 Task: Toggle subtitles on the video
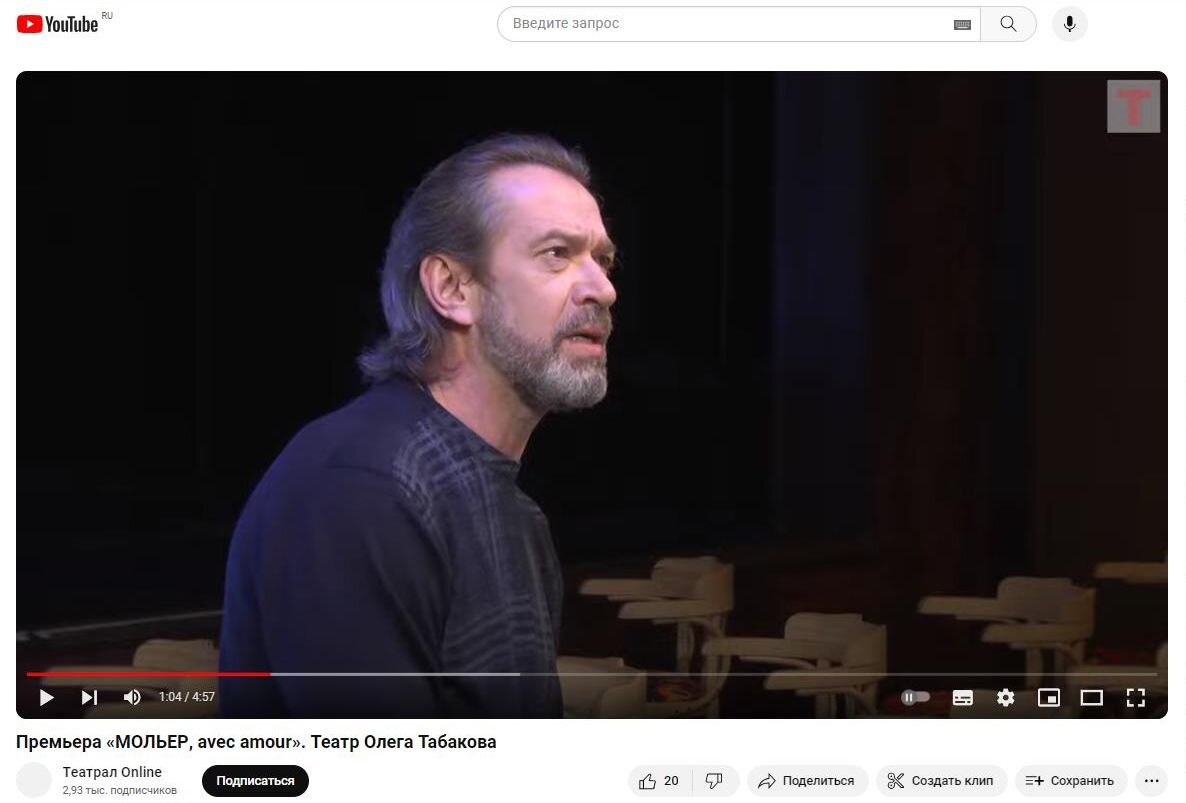click(963, 697)
